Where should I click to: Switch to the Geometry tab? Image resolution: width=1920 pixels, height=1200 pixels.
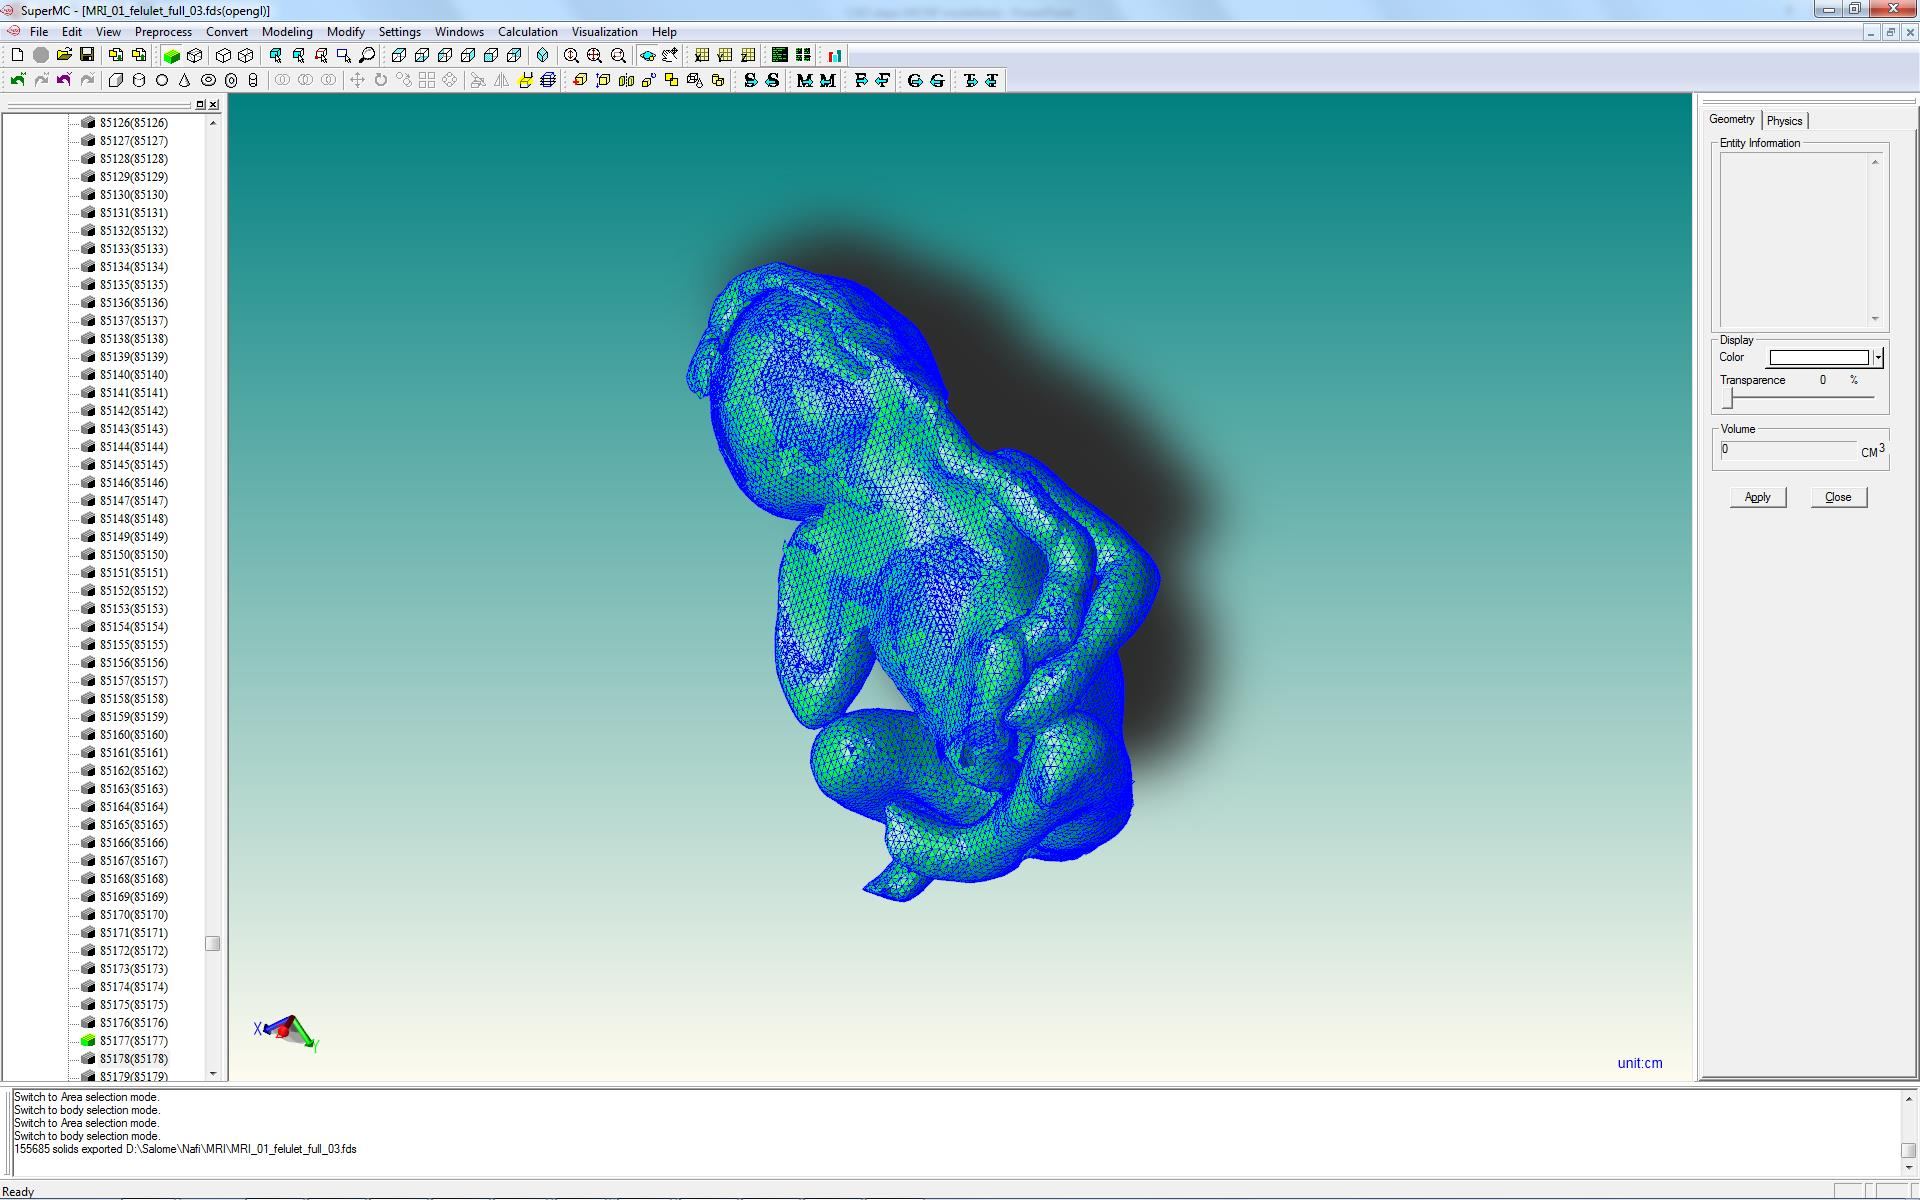point(1731,119)
